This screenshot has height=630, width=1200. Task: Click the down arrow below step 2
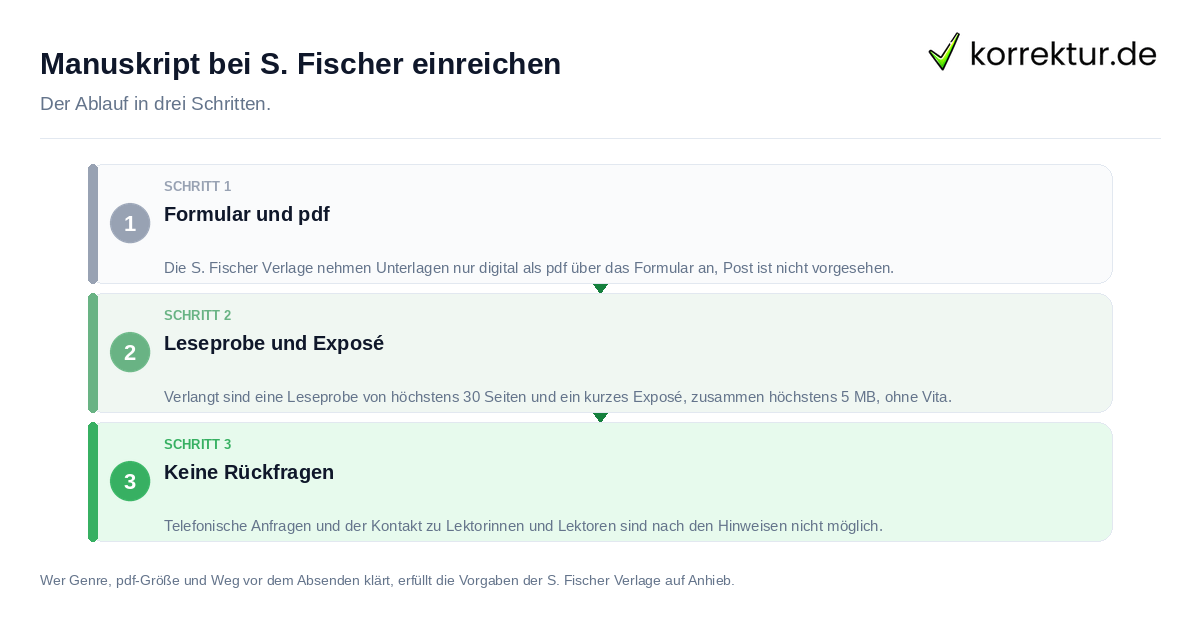[600, 417]
